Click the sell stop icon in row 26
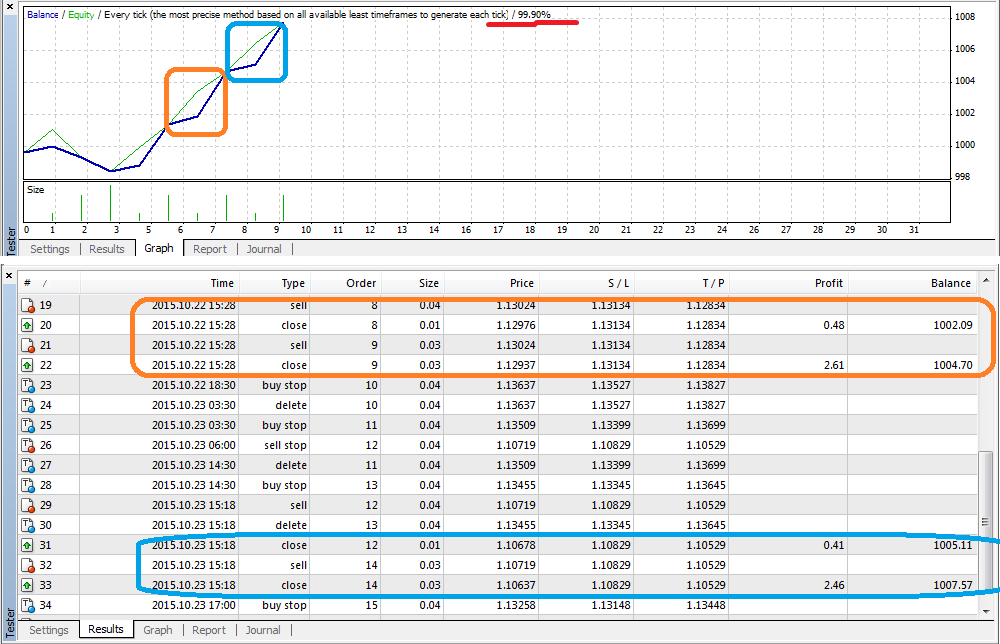The image size is (1000, 644). pyautogui.click(x=29, y=445)
